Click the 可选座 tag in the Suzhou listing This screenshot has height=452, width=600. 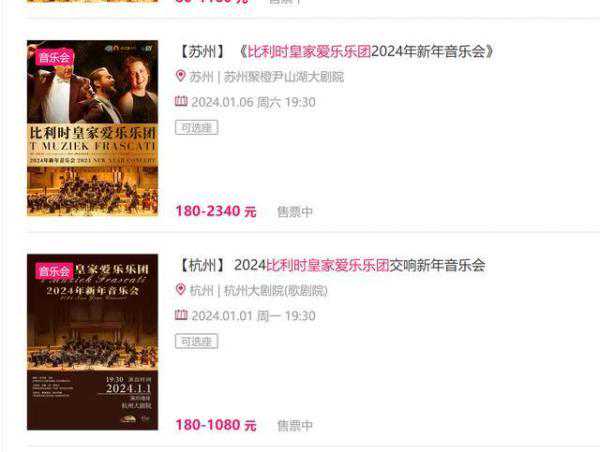tap(197, 128)
